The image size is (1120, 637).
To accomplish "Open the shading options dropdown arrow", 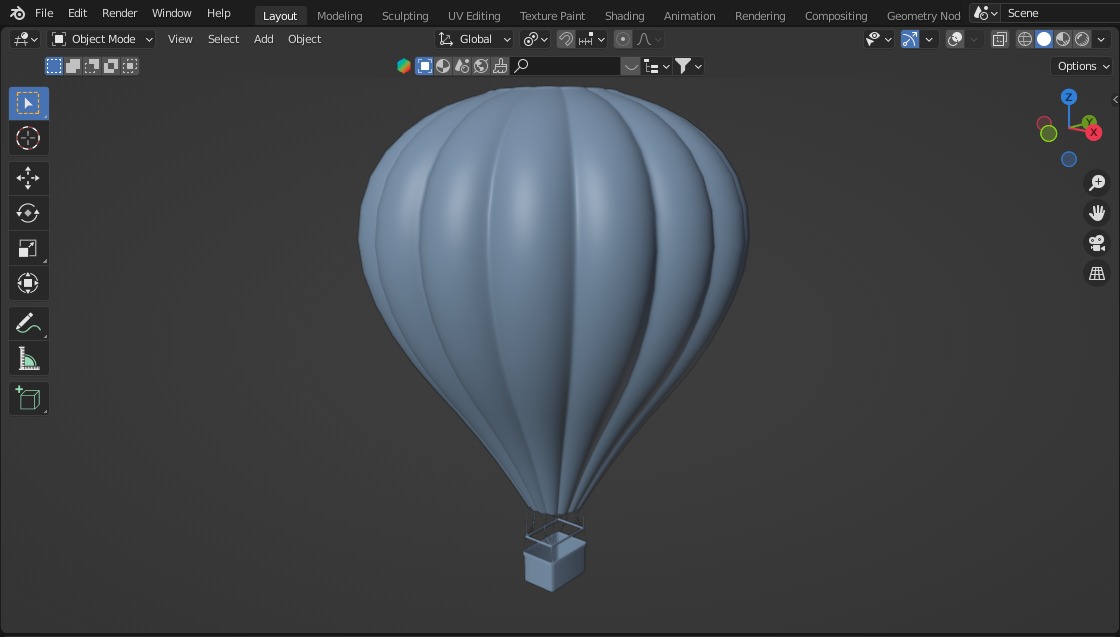I will (x=1101, y=39).
